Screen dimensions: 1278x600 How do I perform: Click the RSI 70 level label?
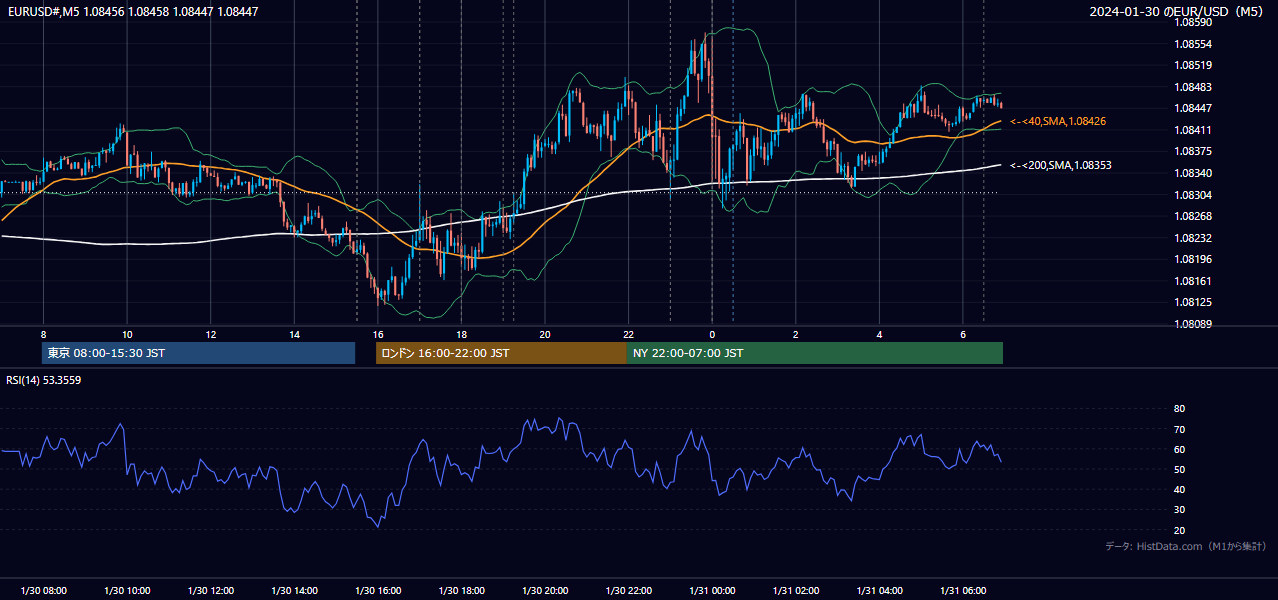pyautogui.click(x=1179, y=429)
